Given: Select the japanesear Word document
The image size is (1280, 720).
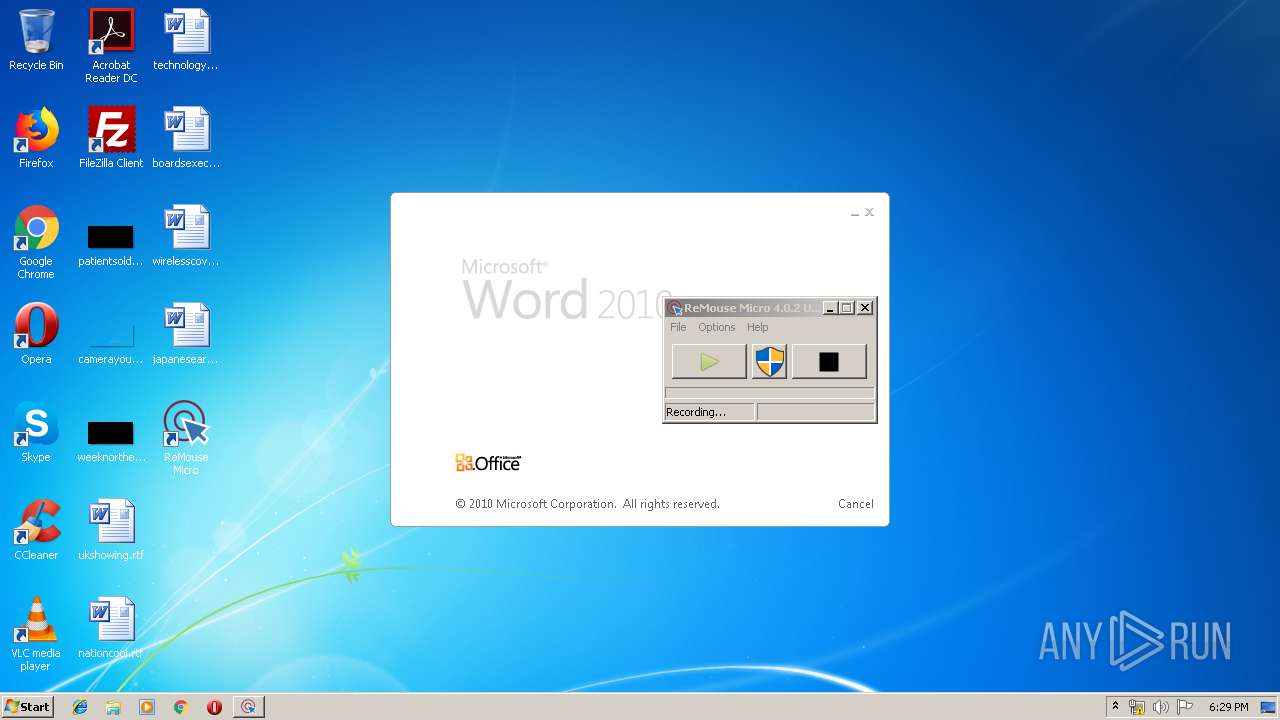Looking at the screenshot, I should 186,334.
